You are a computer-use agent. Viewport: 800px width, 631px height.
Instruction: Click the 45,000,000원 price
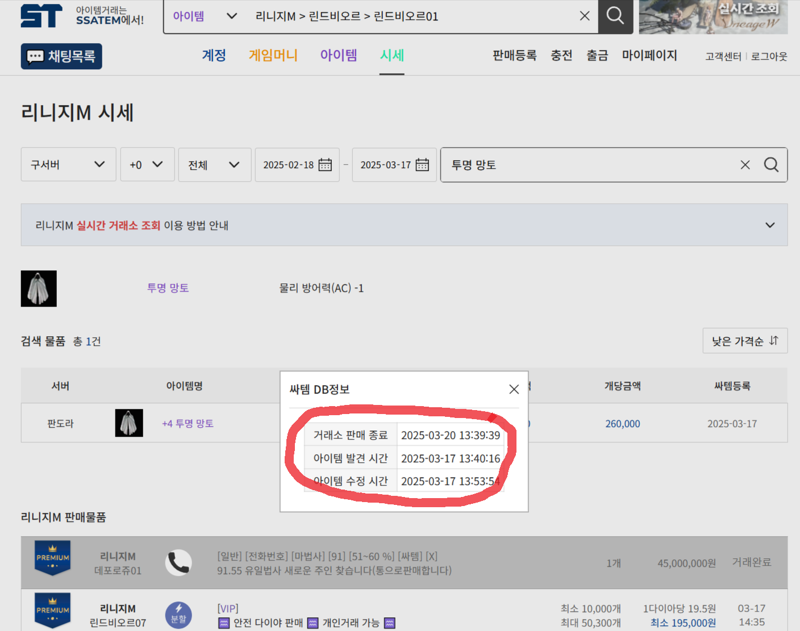687,563
